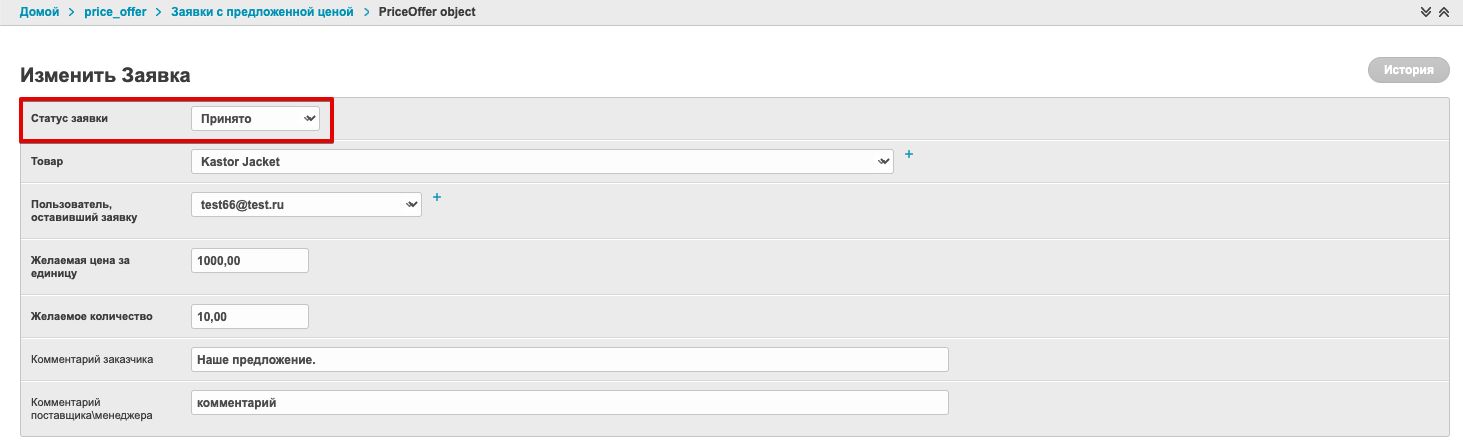Click the Товар field label
The image size is (1463, 447).
coord(46,160)
